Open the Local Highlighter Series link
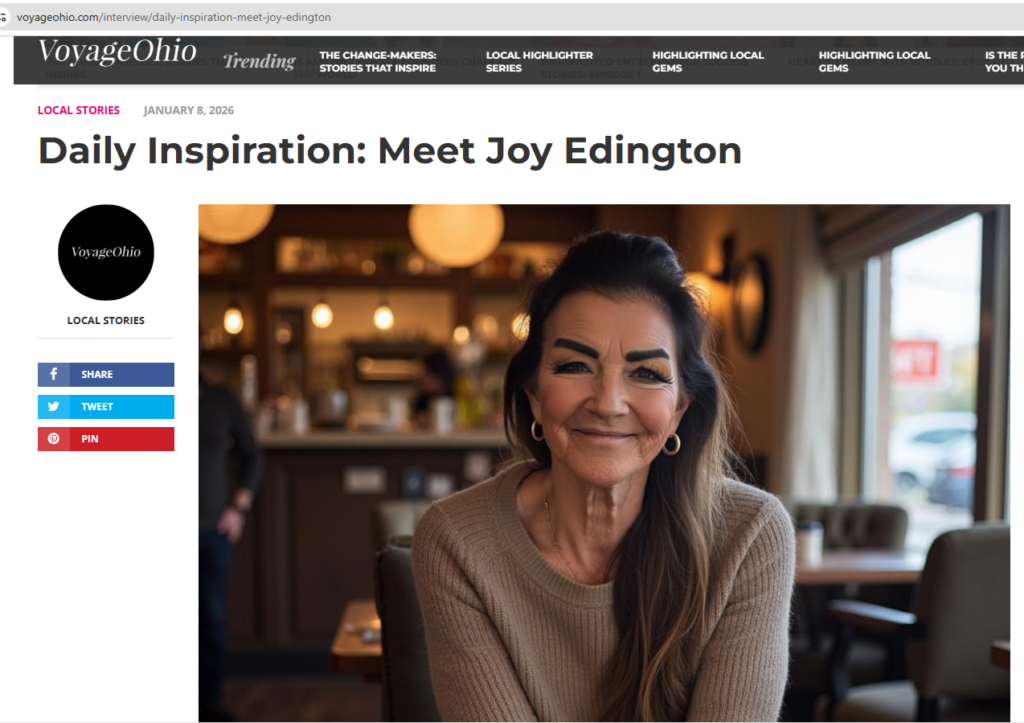The width and height of the screenshot is (1024, 723). [x=539, y=61]
